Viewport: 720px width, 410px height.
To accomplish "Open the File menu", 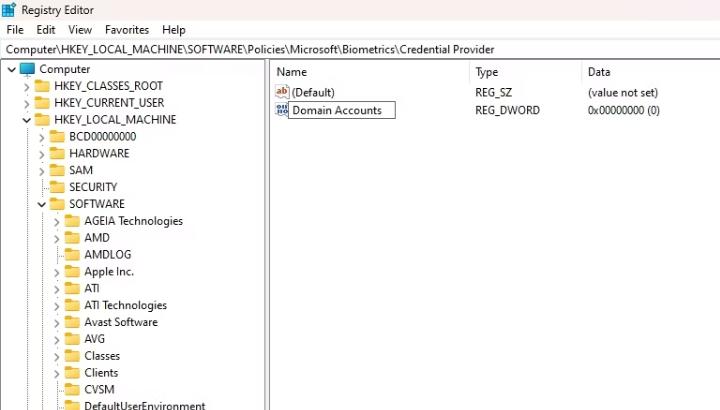I will pyautogui.click(x=15, y=30).
